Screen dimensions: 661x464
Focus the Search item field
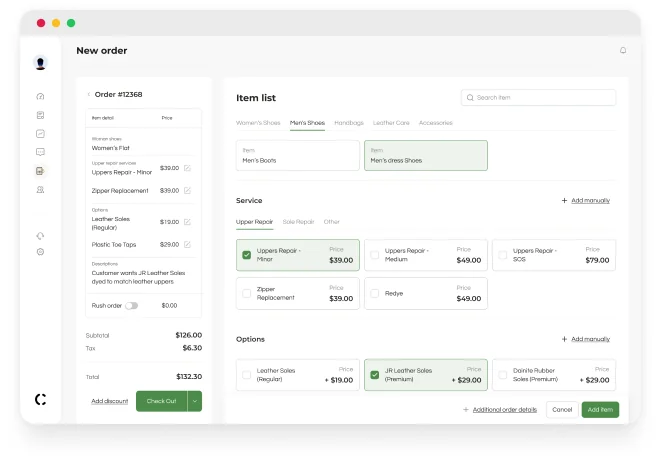click(538, 98)
